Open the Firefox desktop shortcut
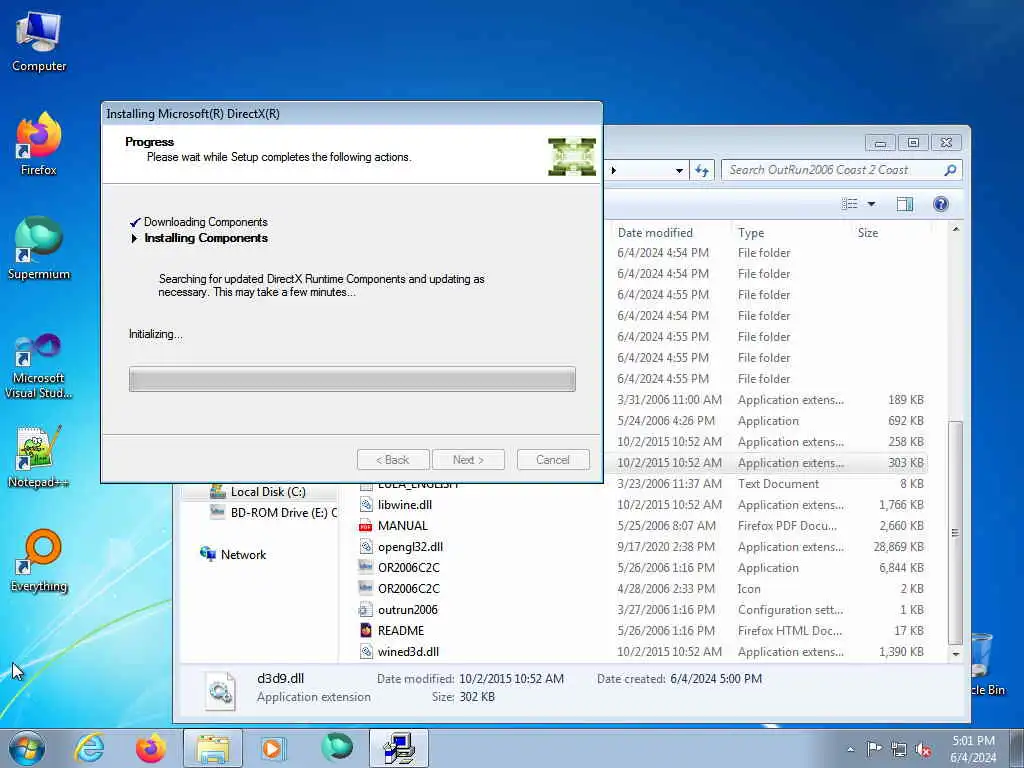This screenshot has width=1024, height=768. pyautogui.click(x=39, y=144)
